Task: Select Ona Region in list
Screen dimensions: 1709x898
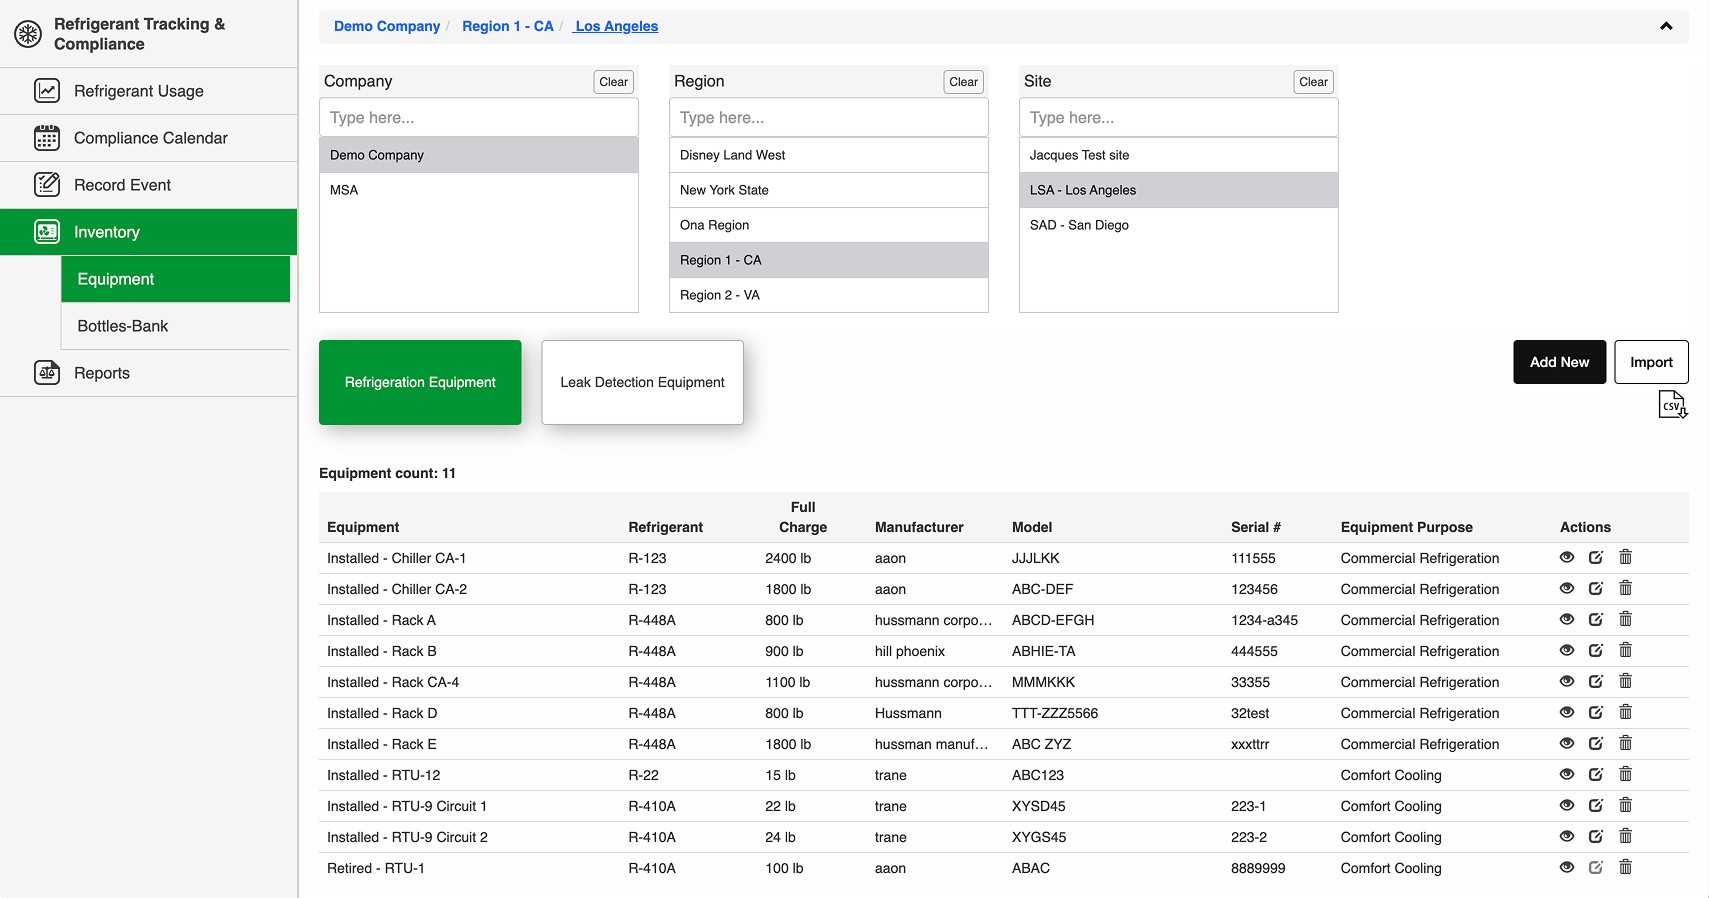Action: 829,225
